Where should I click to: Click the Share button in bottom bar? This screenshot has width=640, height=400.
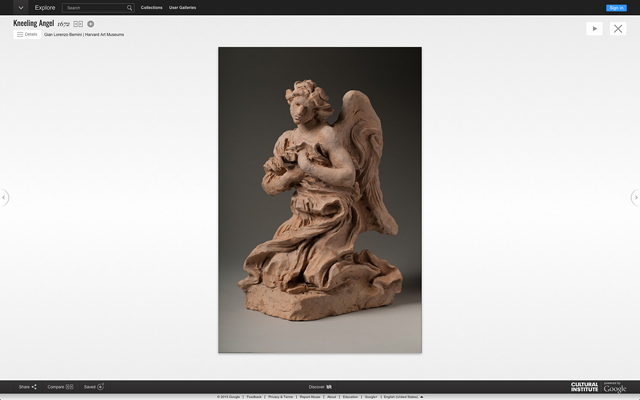(28, 387)
